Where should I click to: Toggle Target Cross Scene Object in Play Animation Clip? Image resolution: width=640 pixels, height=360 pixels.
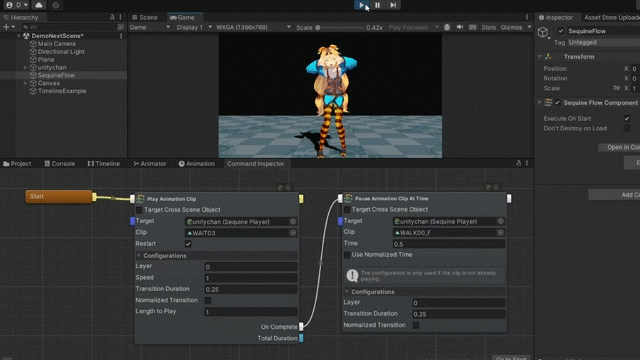tap(139, 209)
